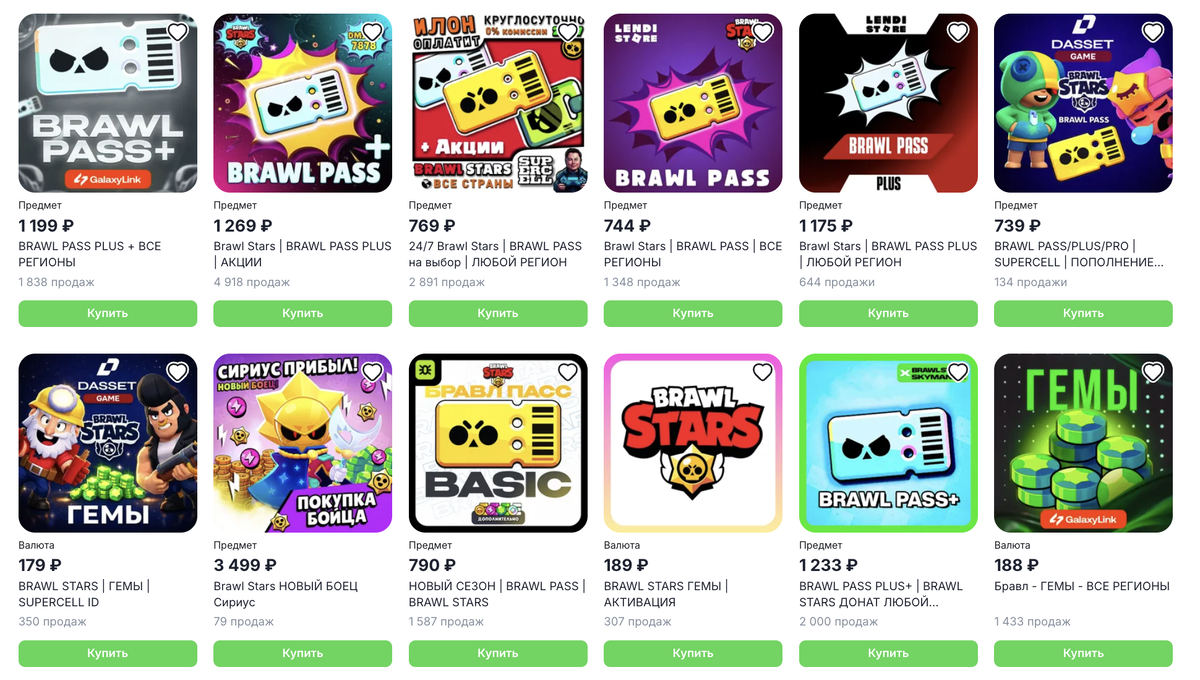Screen dimensions: 1200x680
Task: Open the Brawl Stars logo thumbnail
Action: click(x=693, y=443)
